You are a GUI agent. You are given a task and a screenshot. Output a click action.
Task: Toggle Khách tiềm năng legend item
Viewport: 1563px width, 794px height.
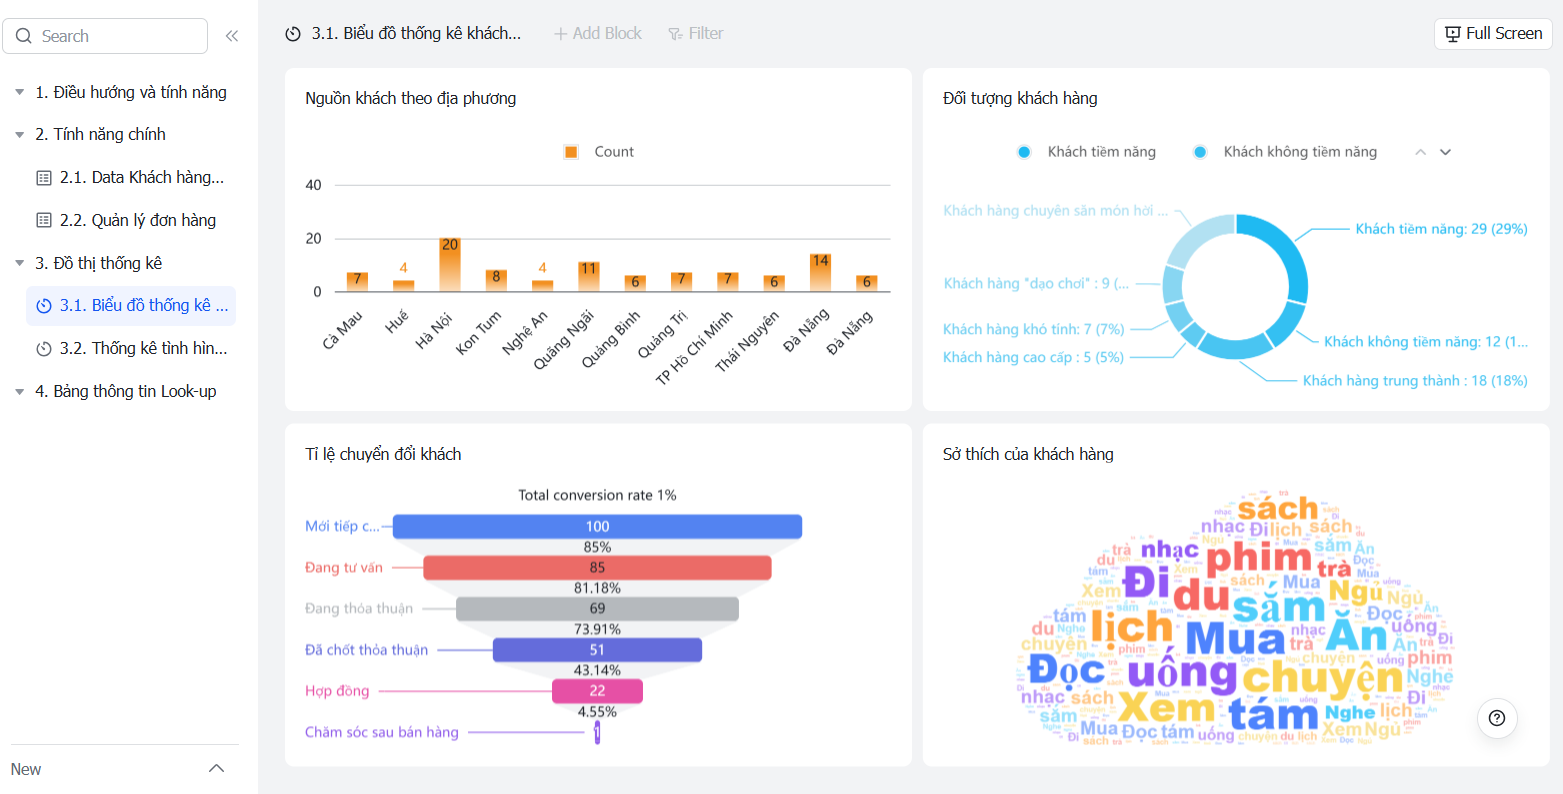click(1086, 152)
